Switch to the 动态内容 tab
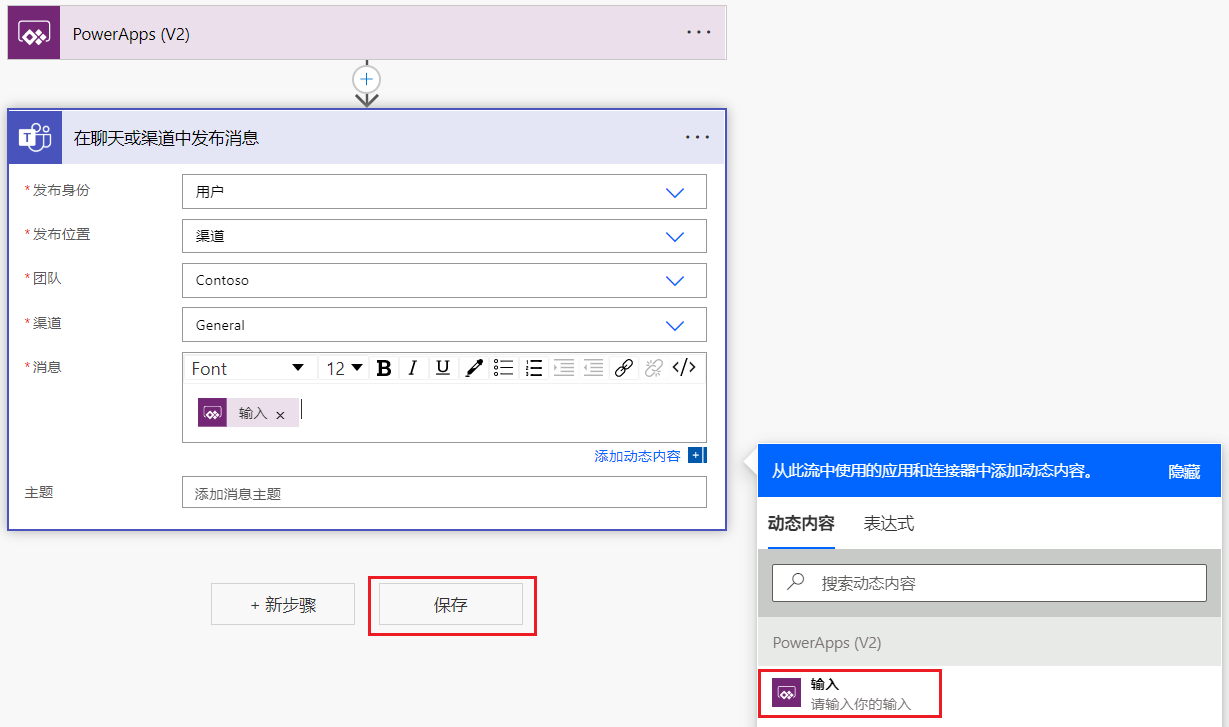 (801, 523)
